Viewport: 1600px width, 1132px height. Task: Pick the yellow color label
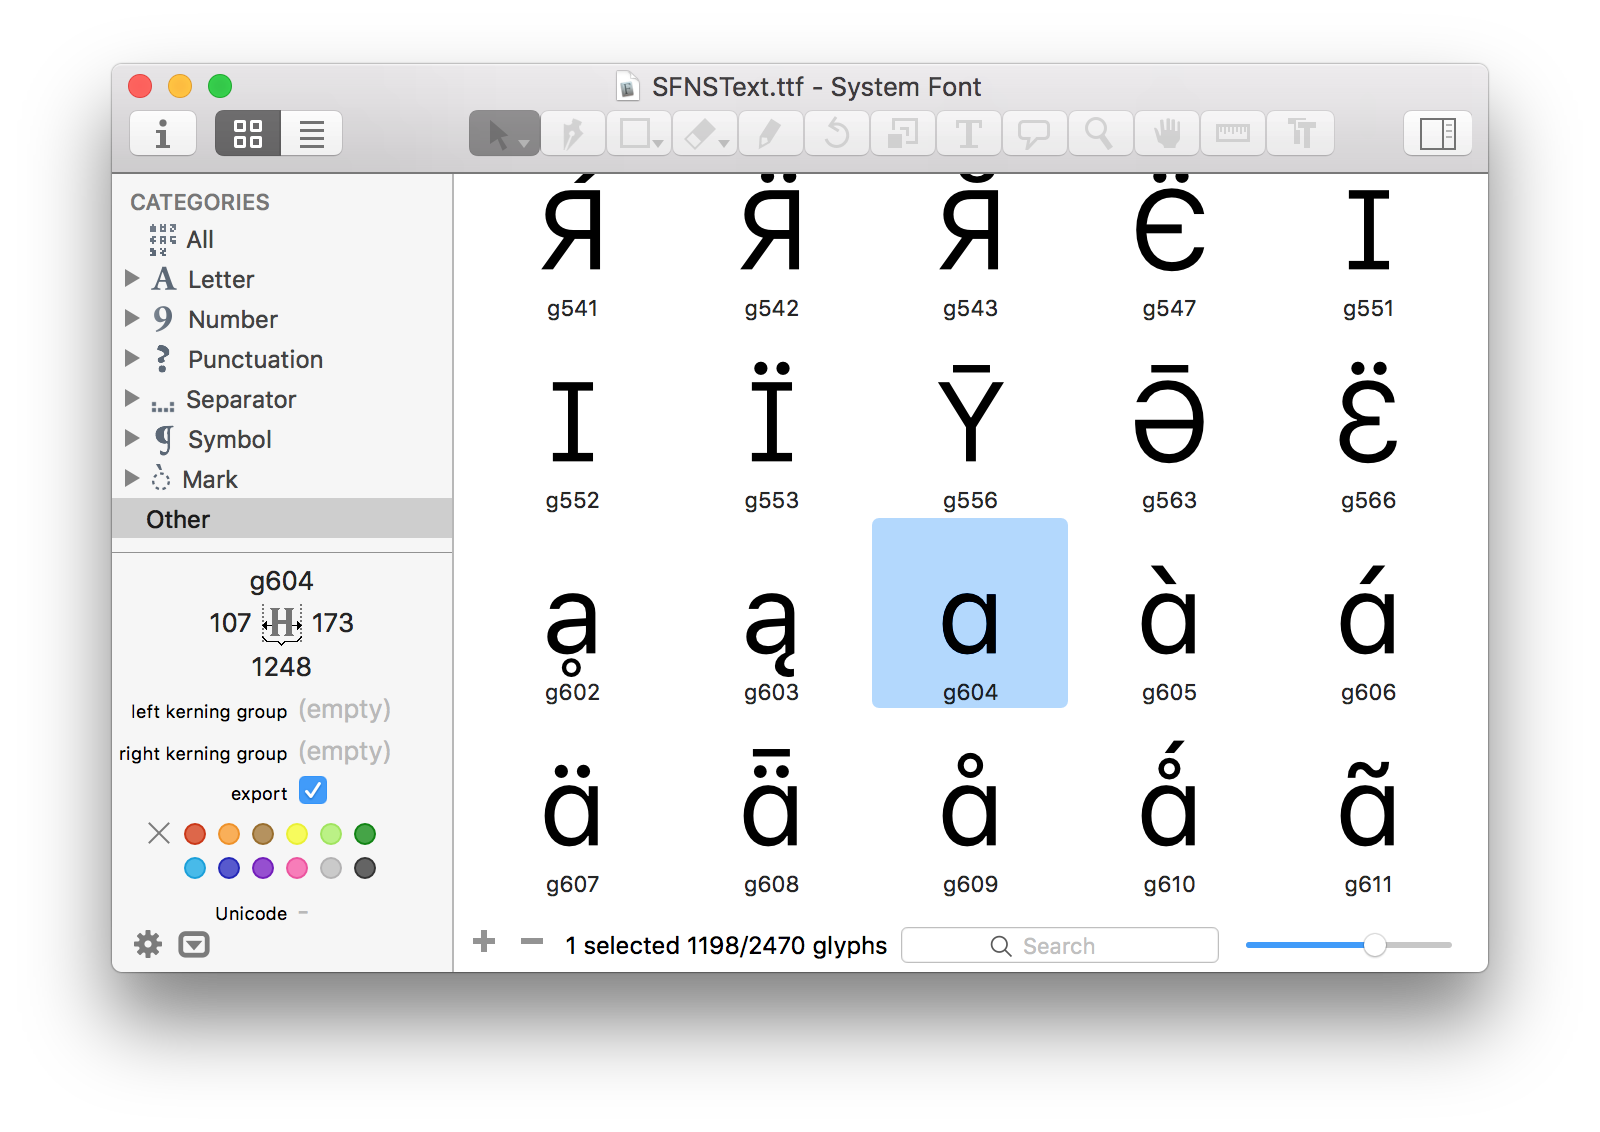point(297,834)
